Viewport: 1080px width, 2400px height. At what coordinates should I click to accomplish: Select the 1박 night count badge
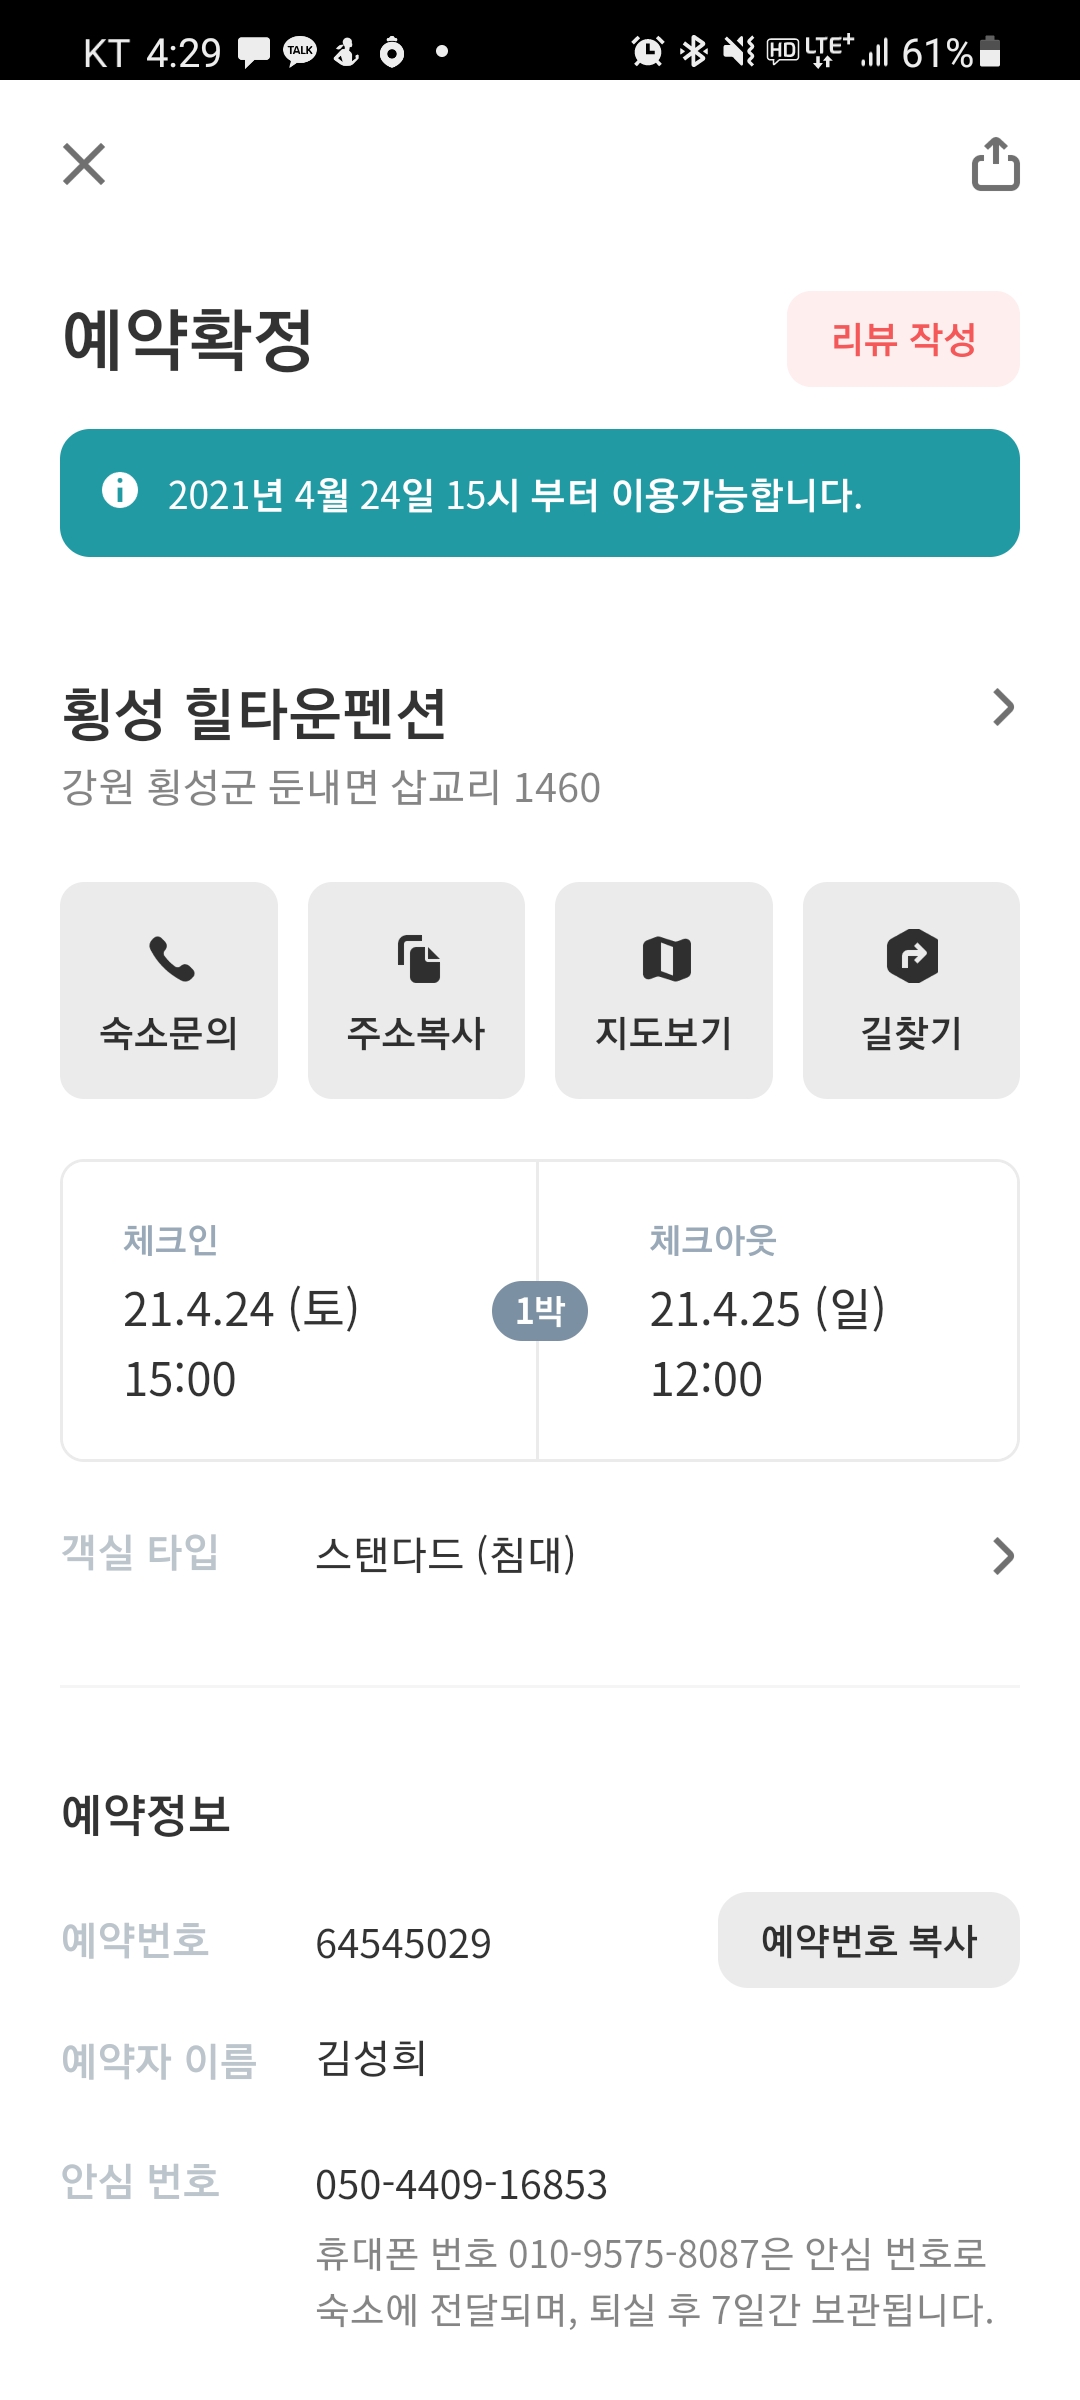tap(540, 1310)
